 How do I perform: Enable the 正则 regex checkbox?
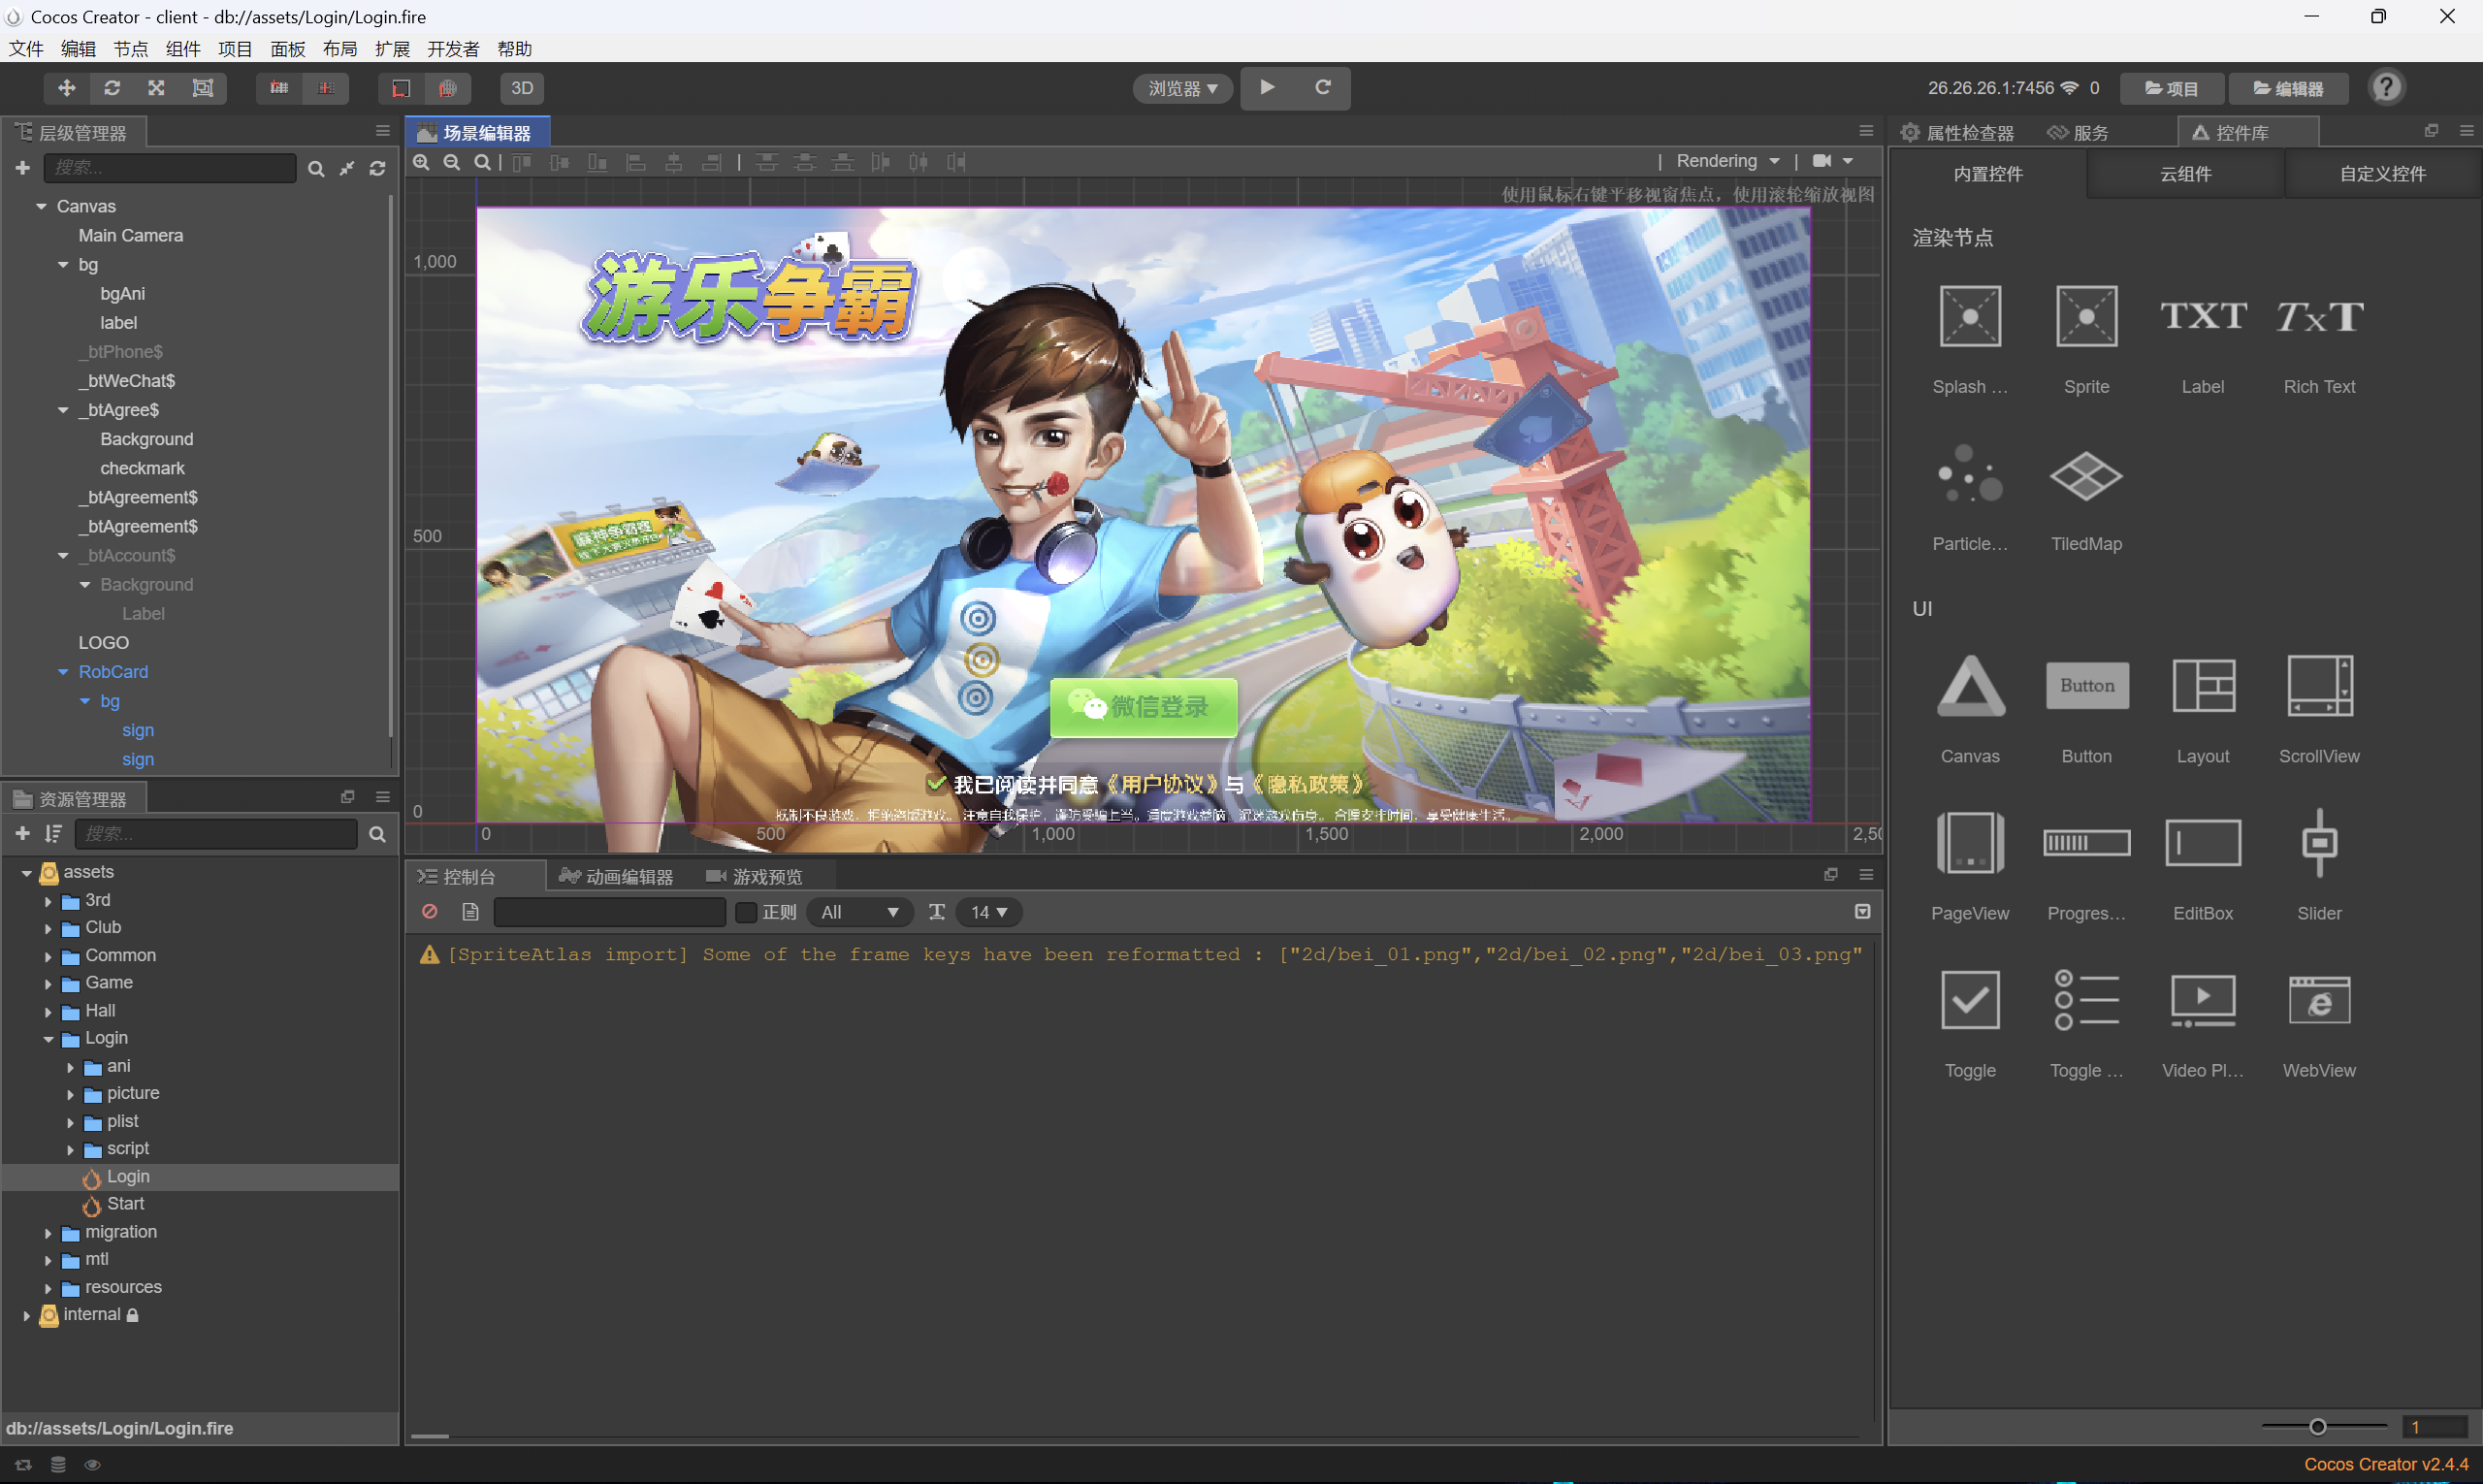[x=746, y=912]
